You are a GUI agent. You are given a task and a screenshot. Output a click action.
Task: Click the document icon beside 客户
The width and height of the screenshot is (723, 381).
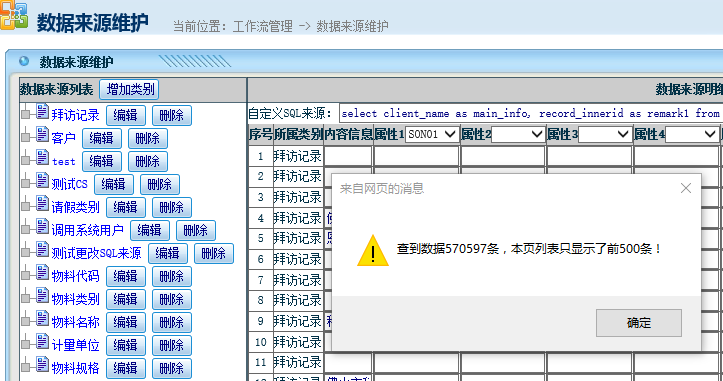(42, 135)
